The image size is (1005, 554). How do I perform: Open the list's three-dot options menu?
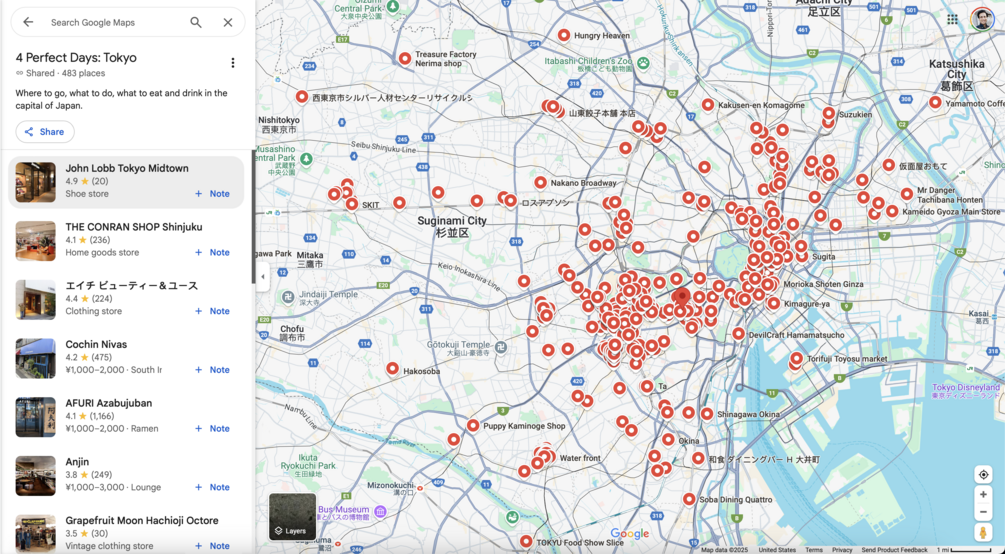click(x=233, y=62)
